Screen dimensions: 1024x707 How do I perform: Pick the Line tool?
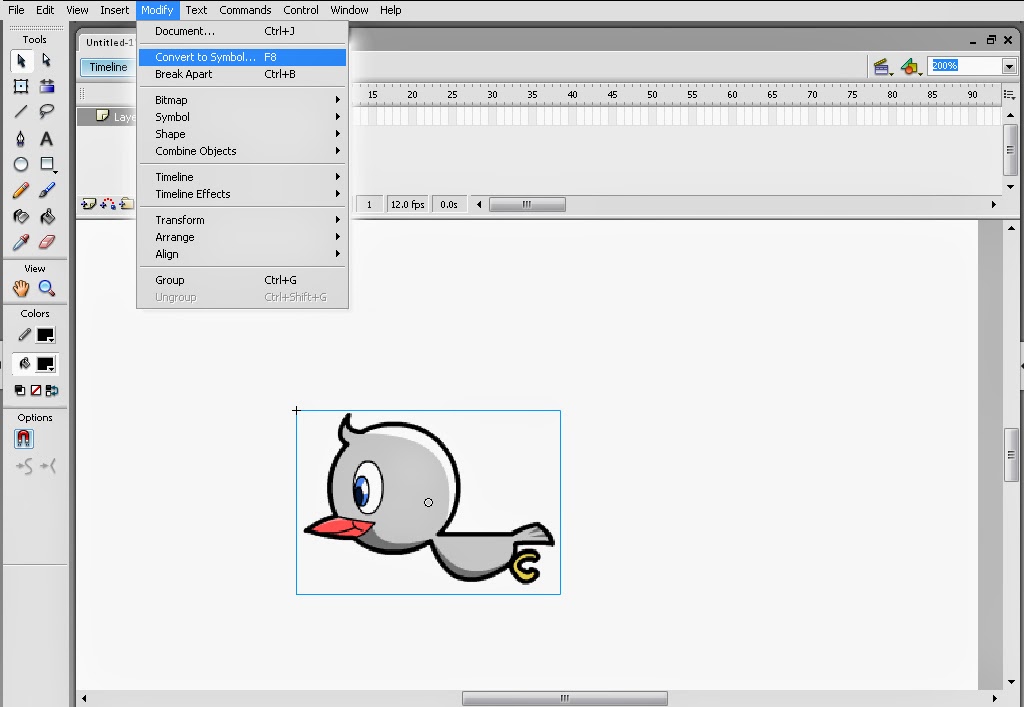coord(21,112)
